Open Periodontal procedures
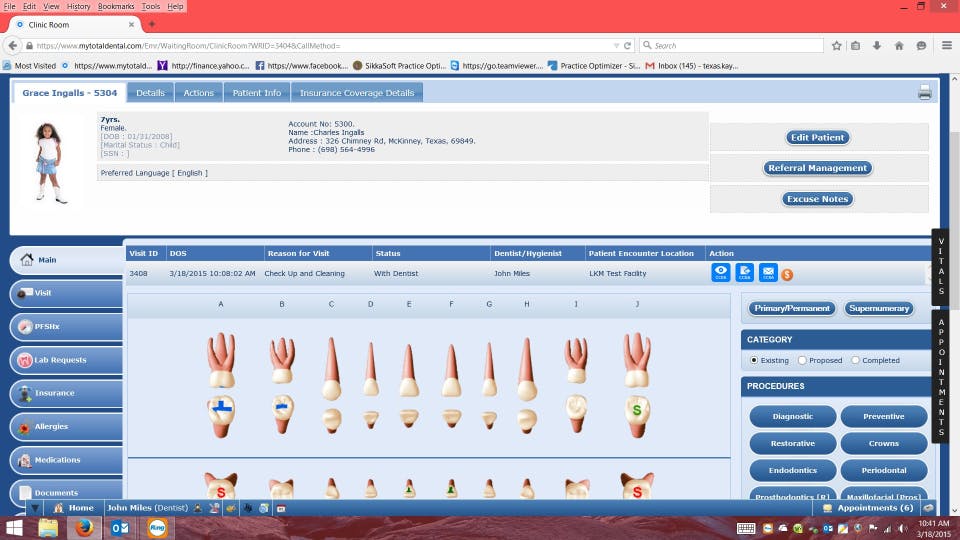 click(x=883, y=470)
